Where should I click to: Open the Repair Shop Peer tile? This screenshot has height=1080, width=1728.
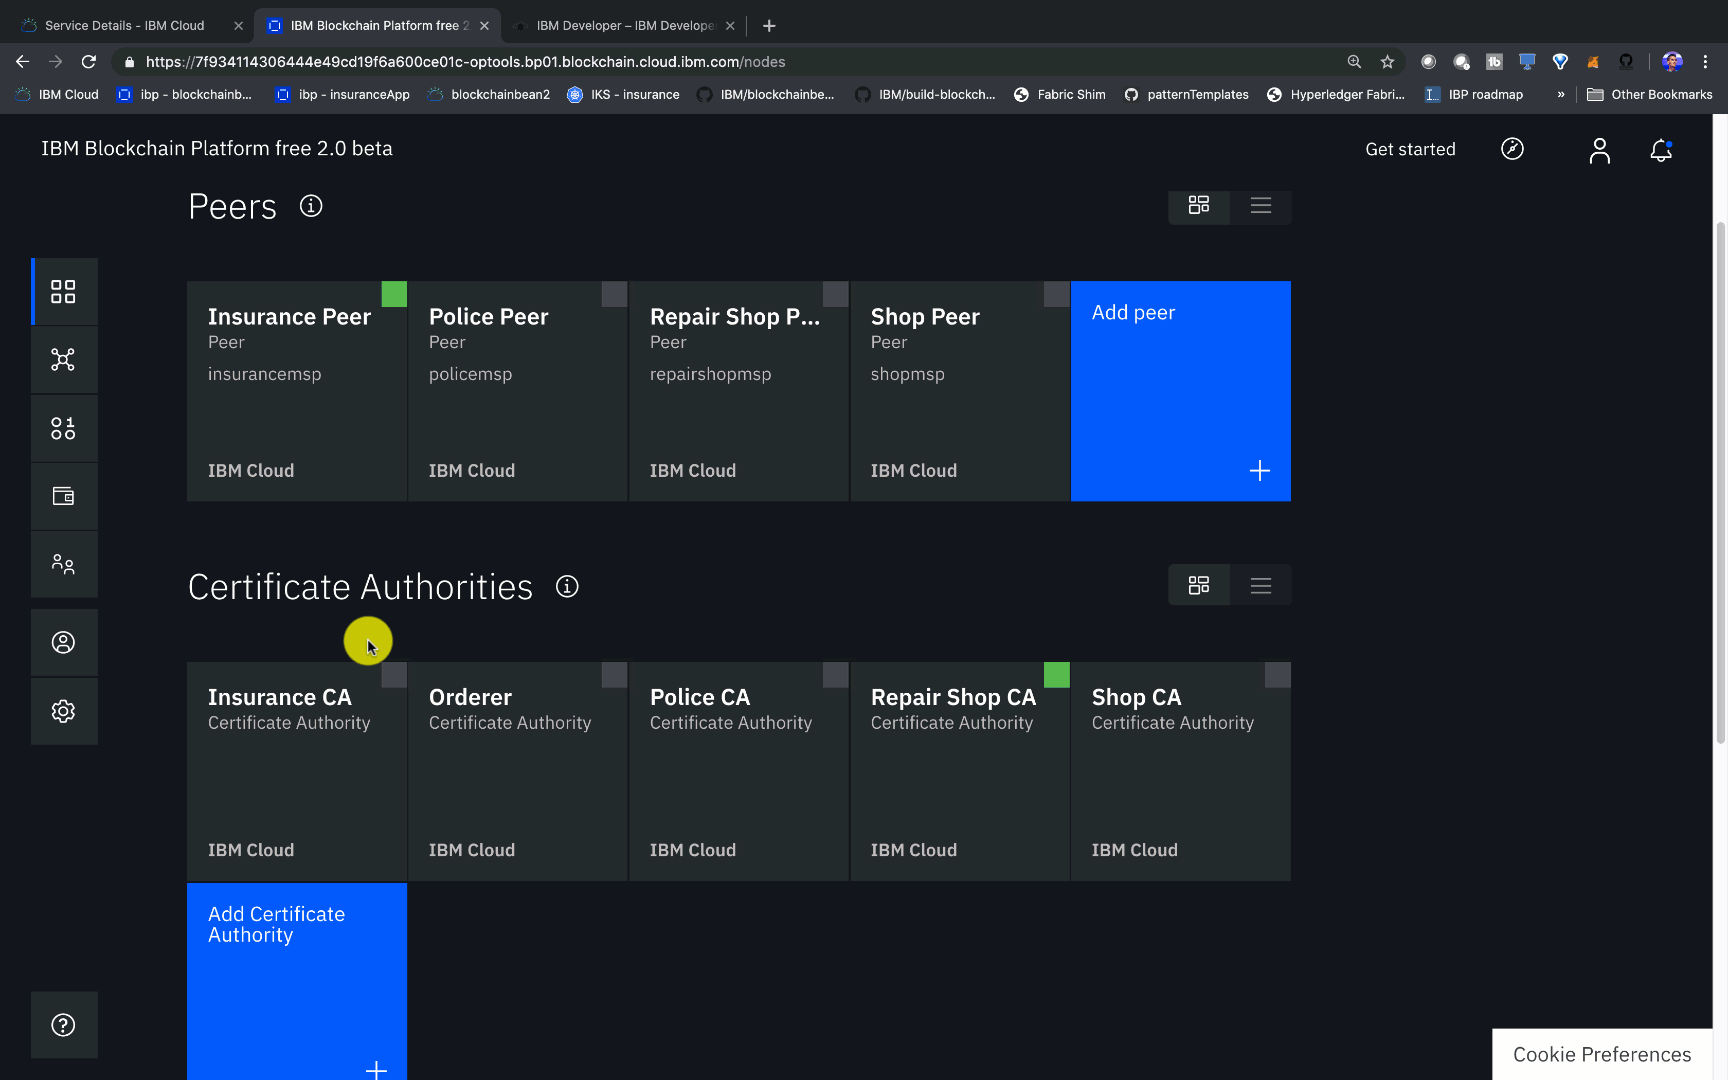click(x=739, y=391)
